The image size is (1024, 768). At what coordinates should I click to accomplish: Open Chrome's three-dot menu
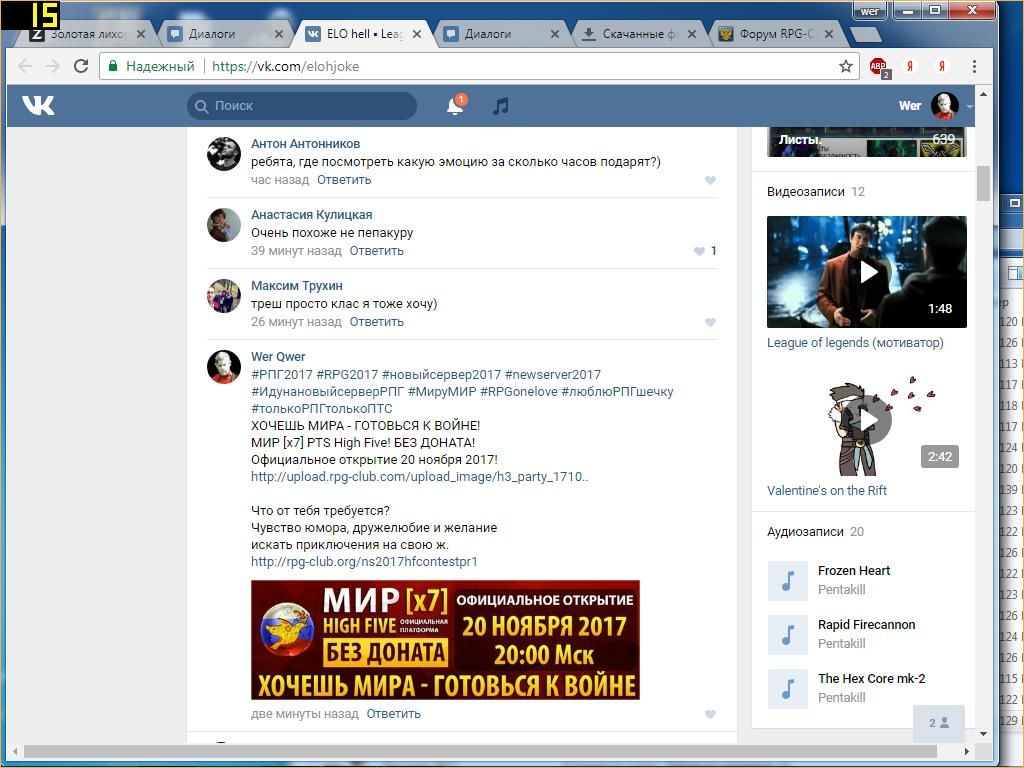click(974, 66)
